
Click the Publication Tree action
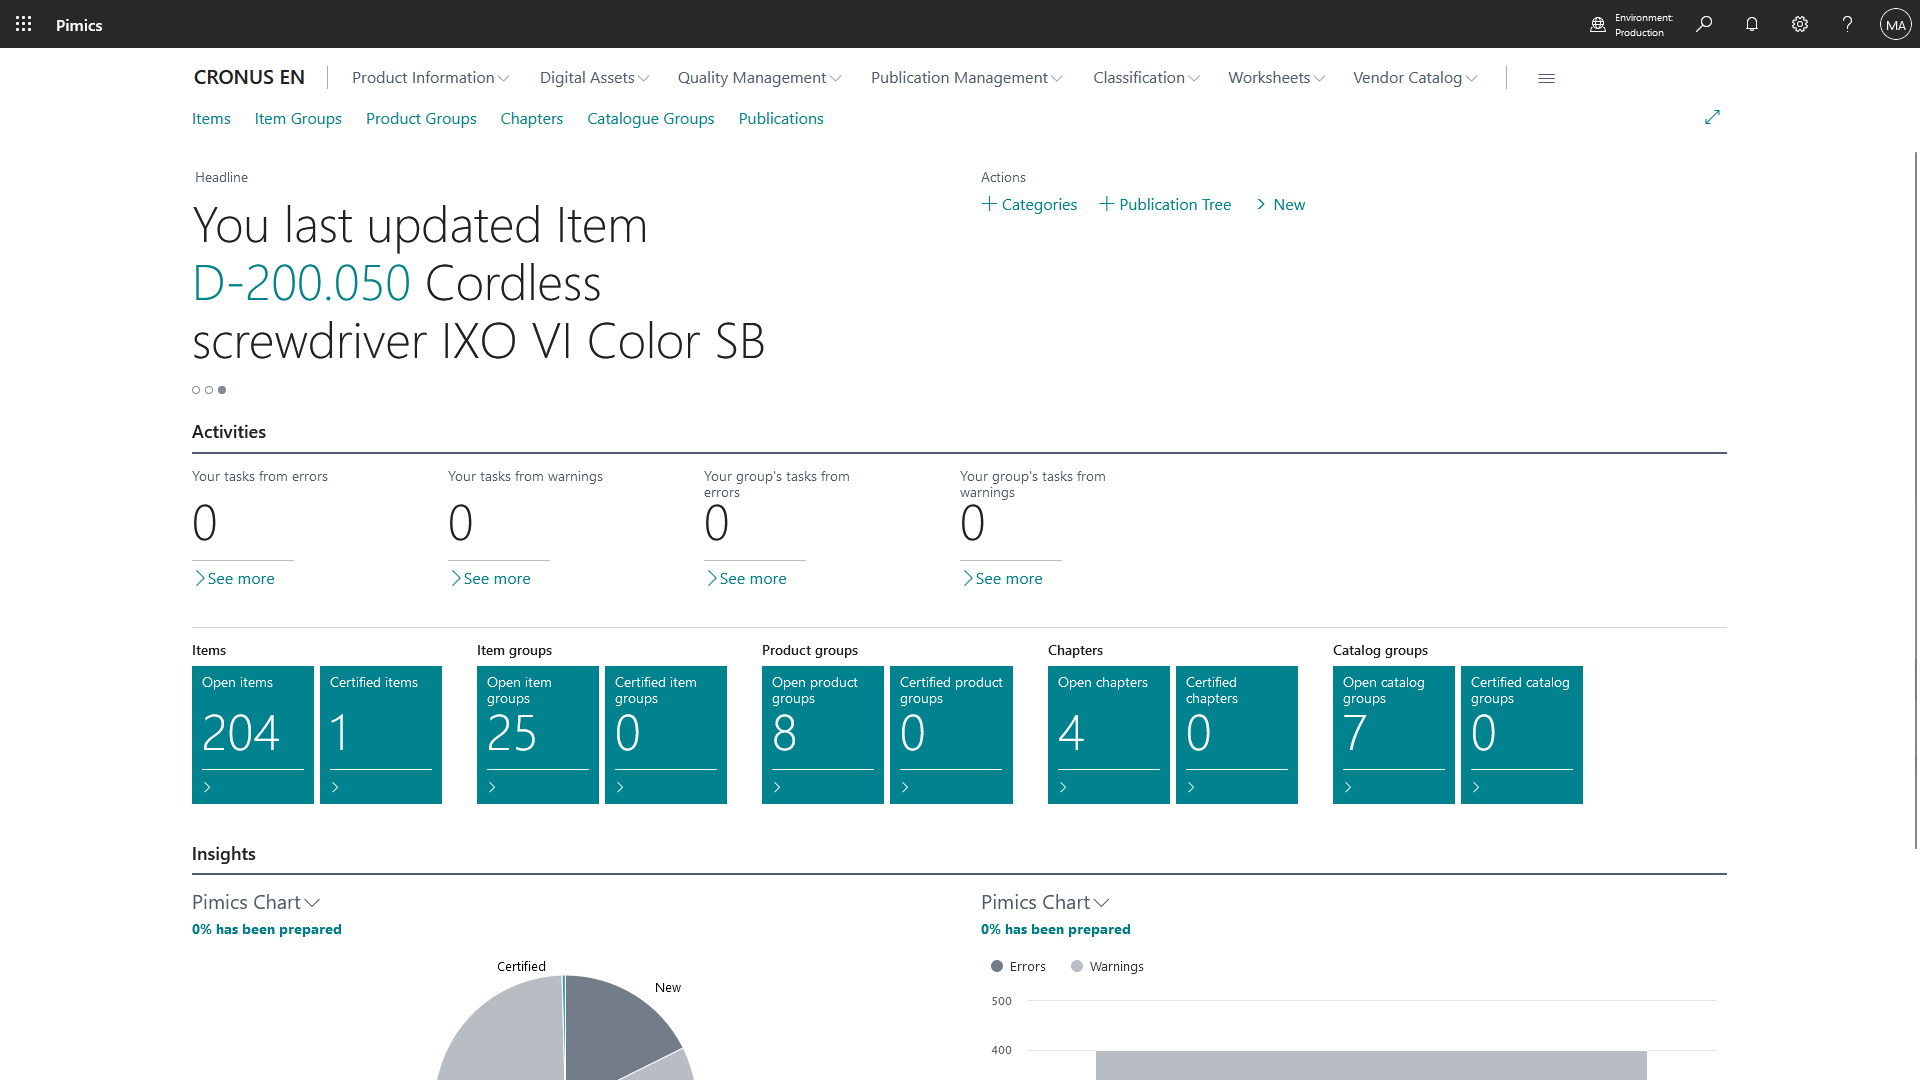pyautogui.click(x=1165, y=204)
